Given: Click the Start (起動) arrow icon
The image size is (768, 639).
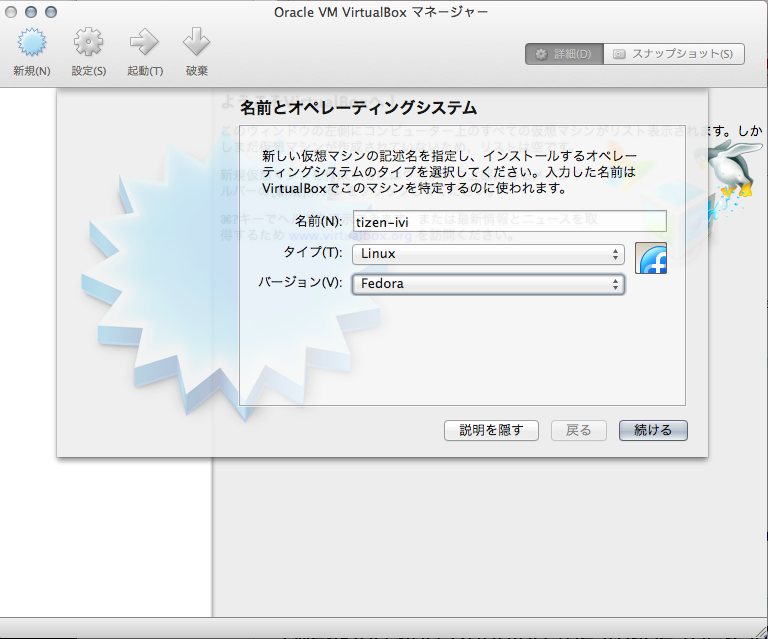Looking at the screenshot, I should pos(144,42).
